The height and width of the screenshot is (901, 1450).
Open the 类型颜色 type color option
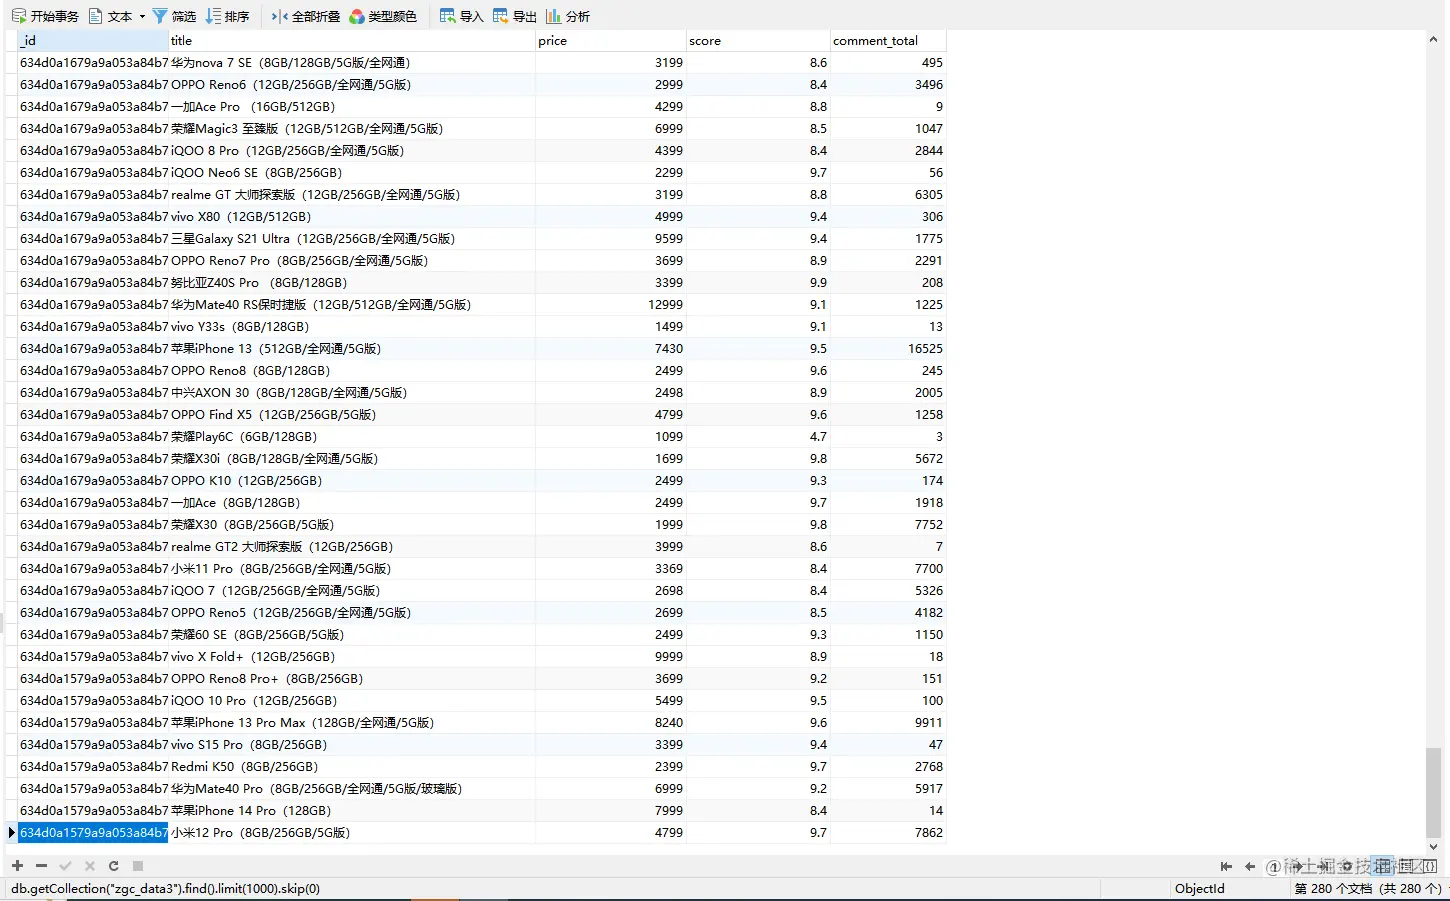pyautogui.click(x=383, y=16)
